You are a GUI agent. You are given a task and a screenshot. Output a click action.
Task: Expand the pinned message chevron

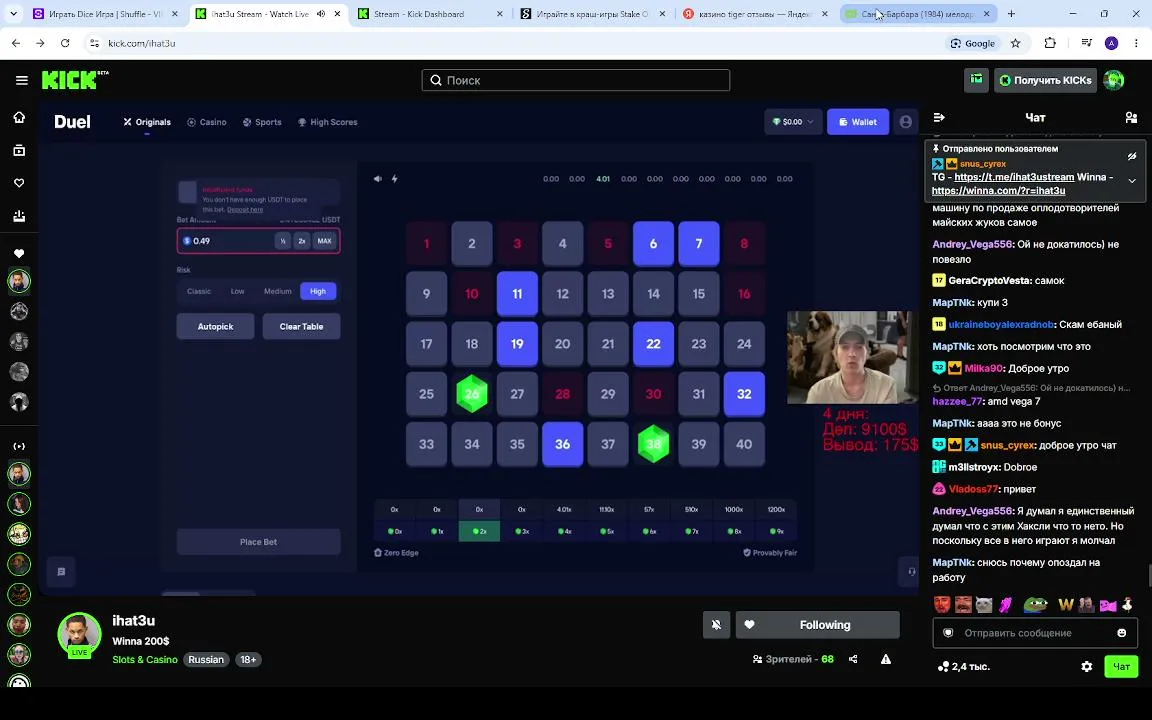click(x=1132, y=181)
